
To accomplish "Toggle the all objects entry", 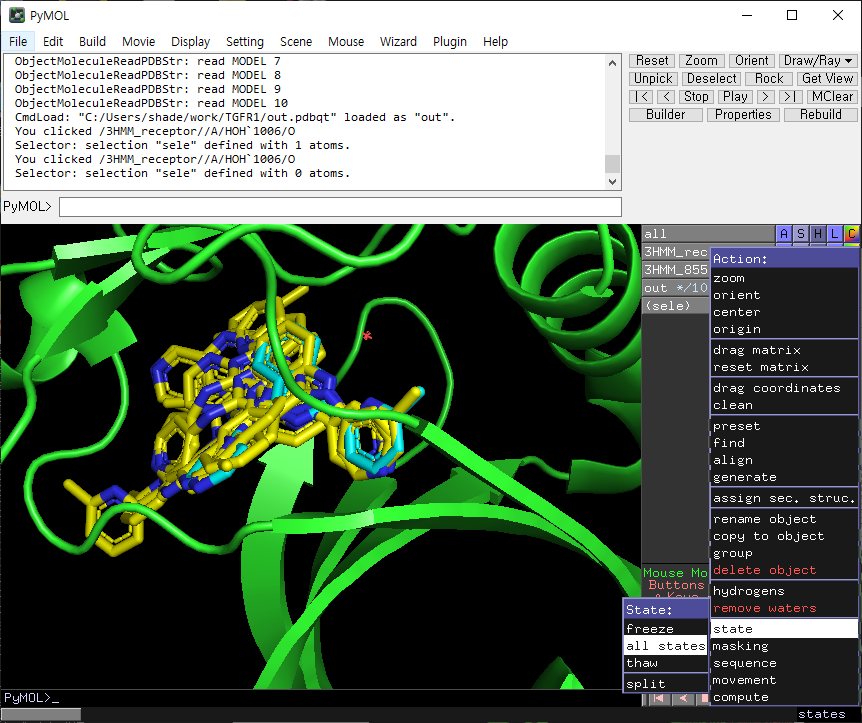I will [708, 234].
